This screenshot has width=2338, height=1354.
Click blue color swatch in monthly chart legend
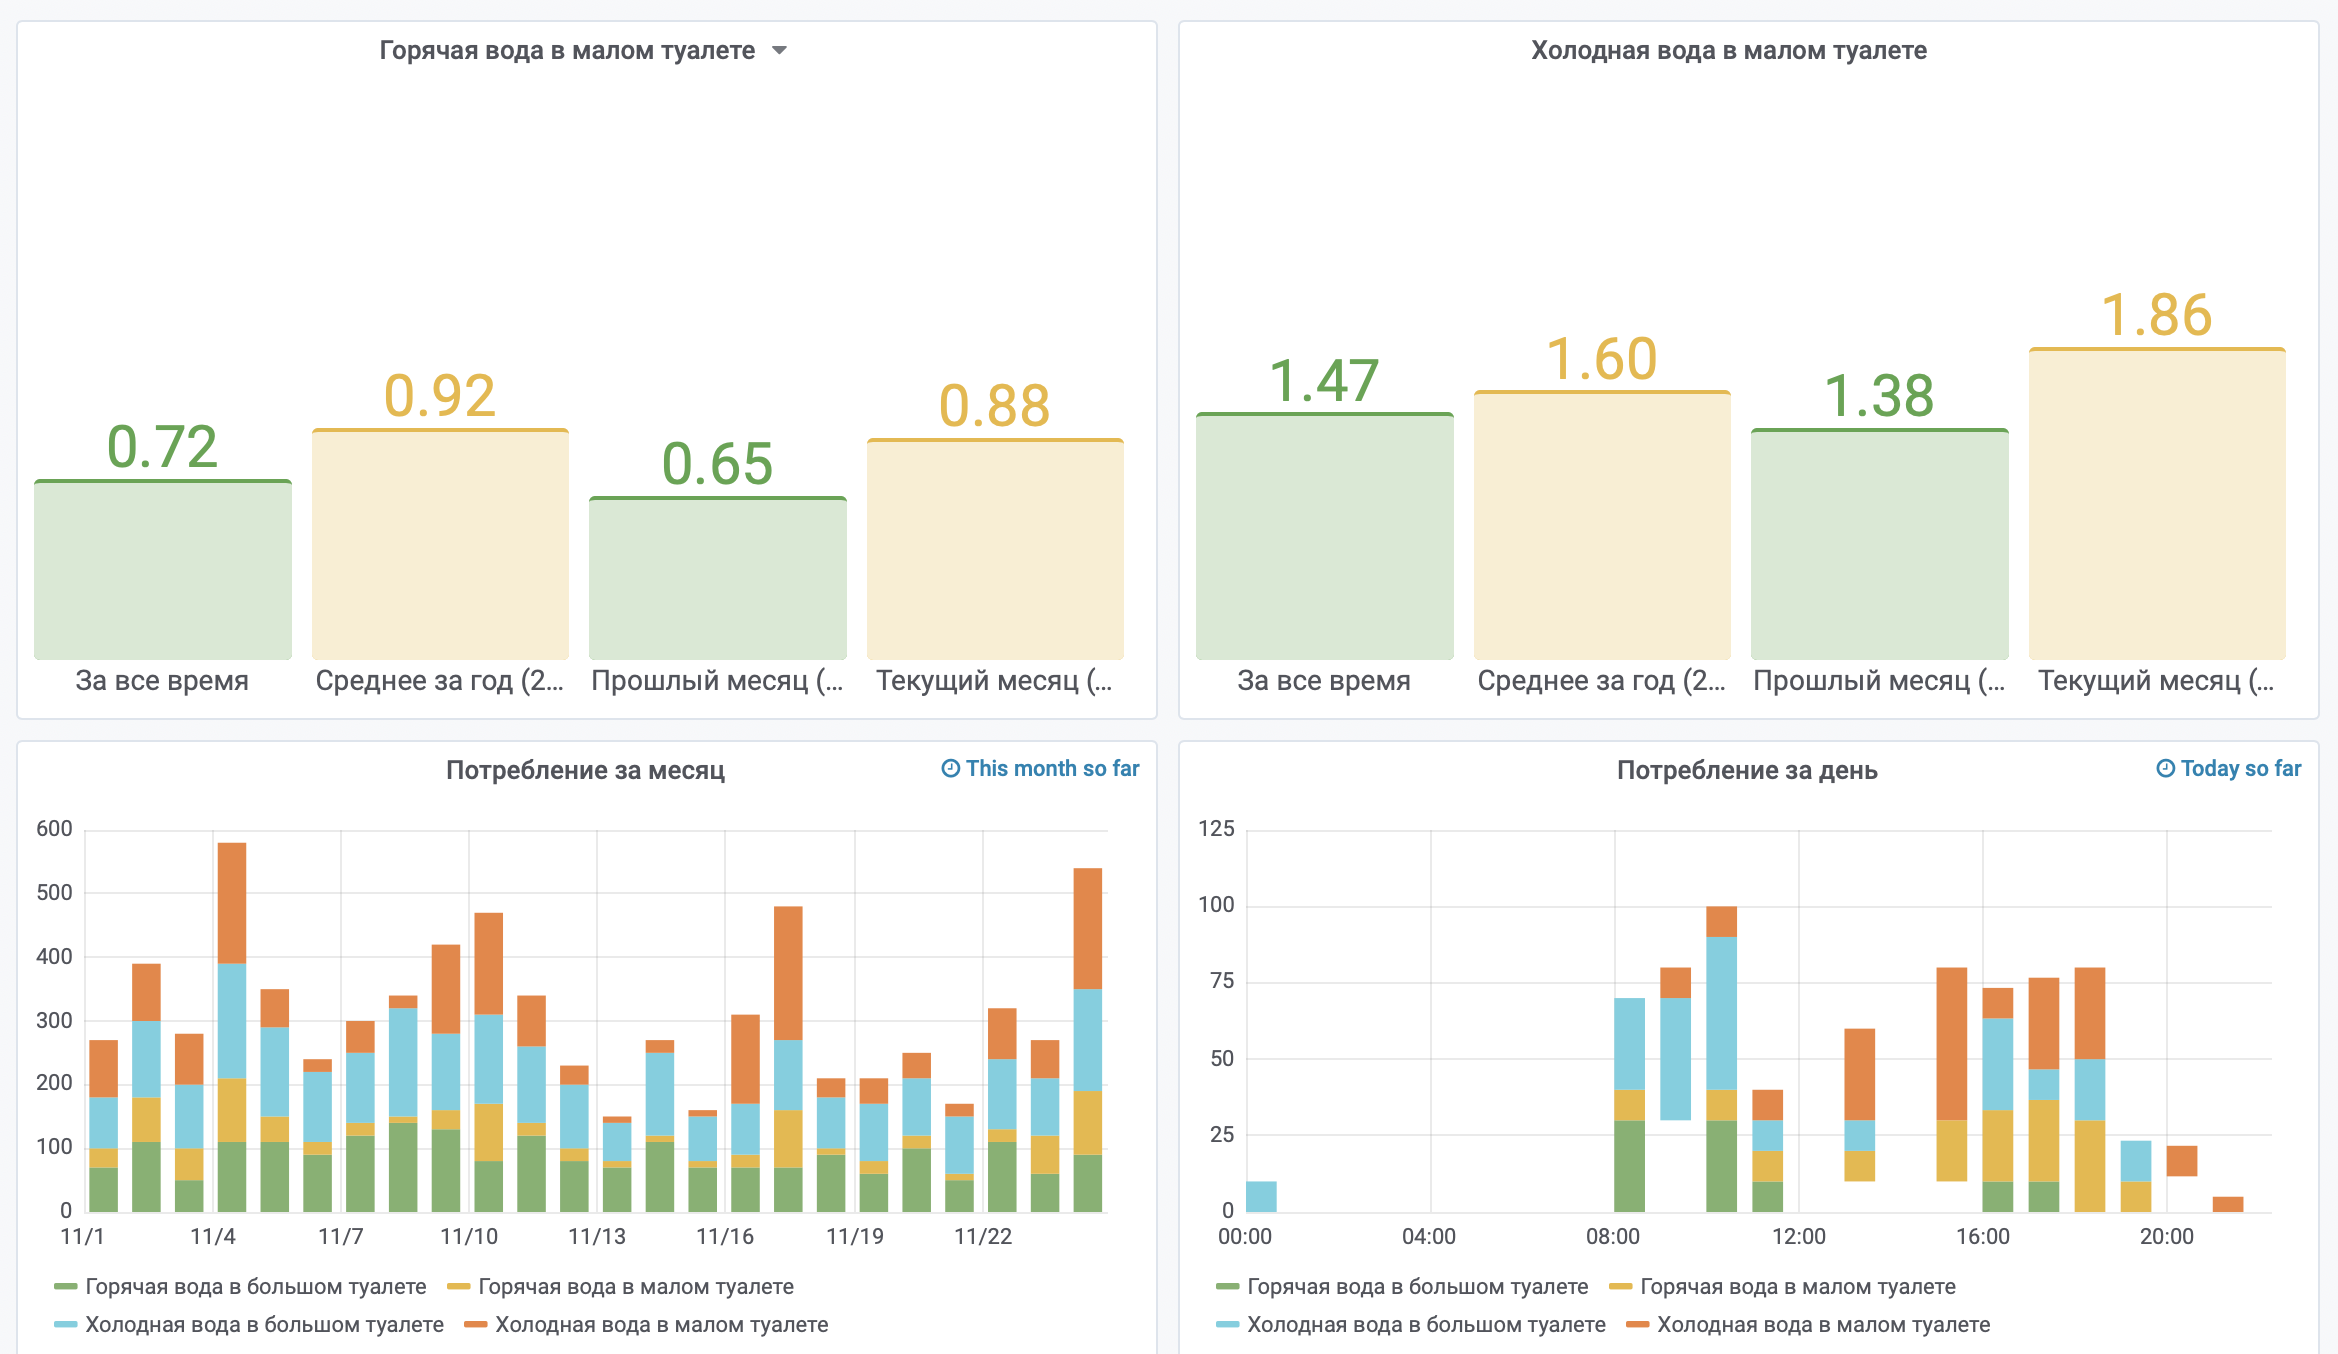click(x=65, y=1324)
